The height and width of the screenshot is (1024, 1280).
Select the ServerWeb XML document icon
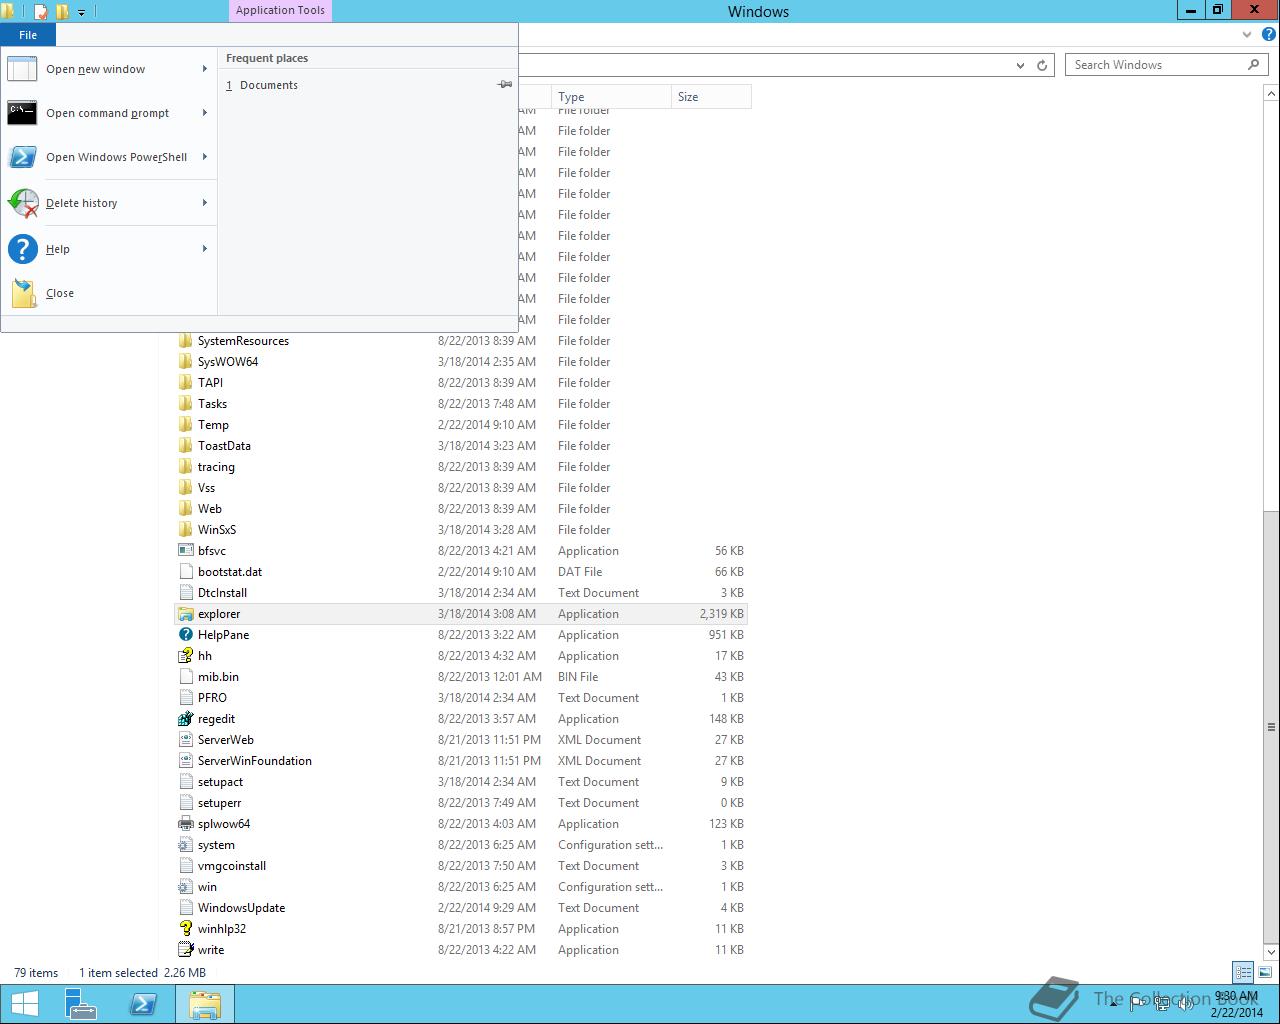pos(185,740)
